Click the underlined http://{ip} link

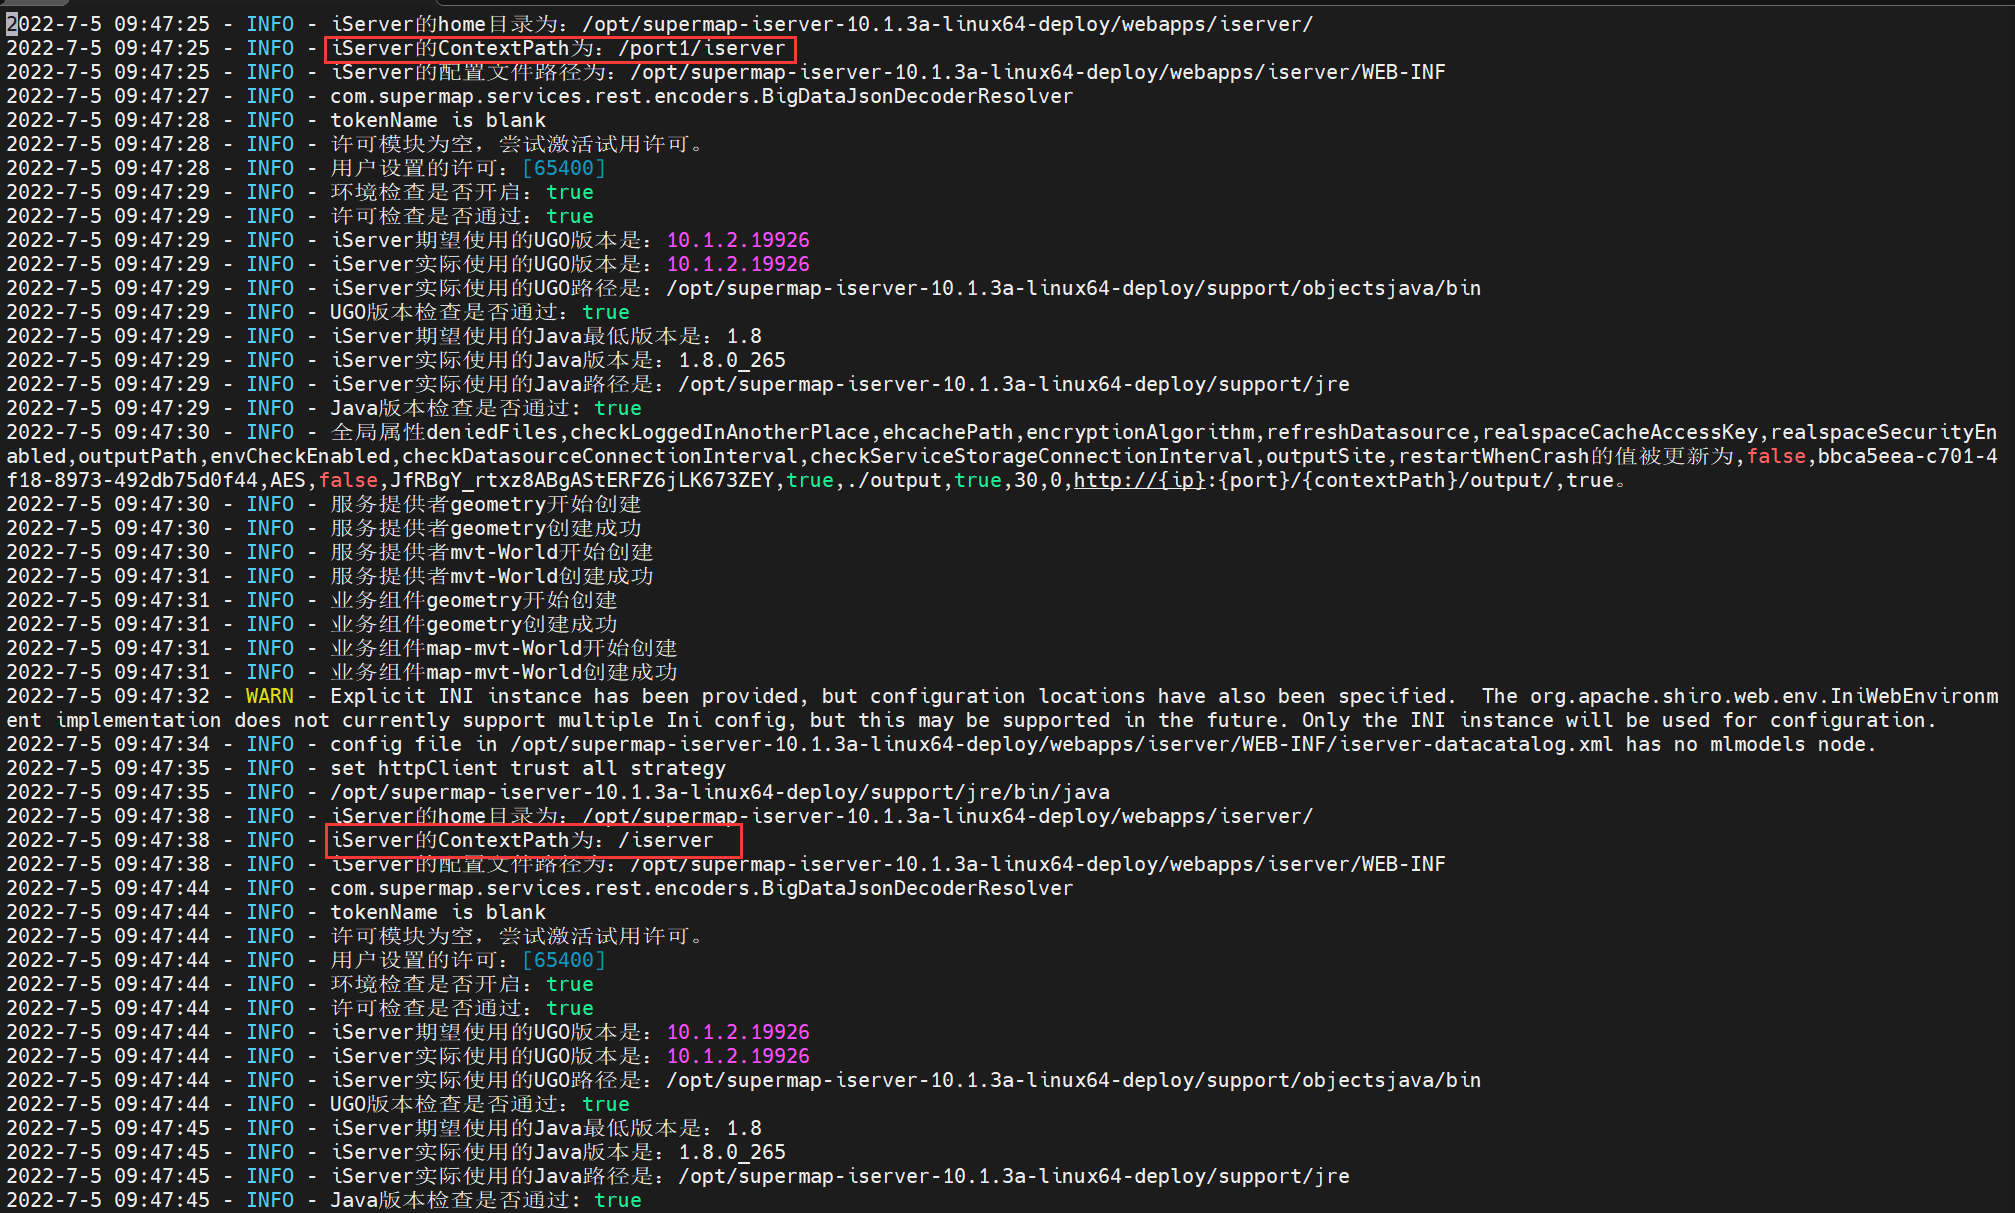1138,480
